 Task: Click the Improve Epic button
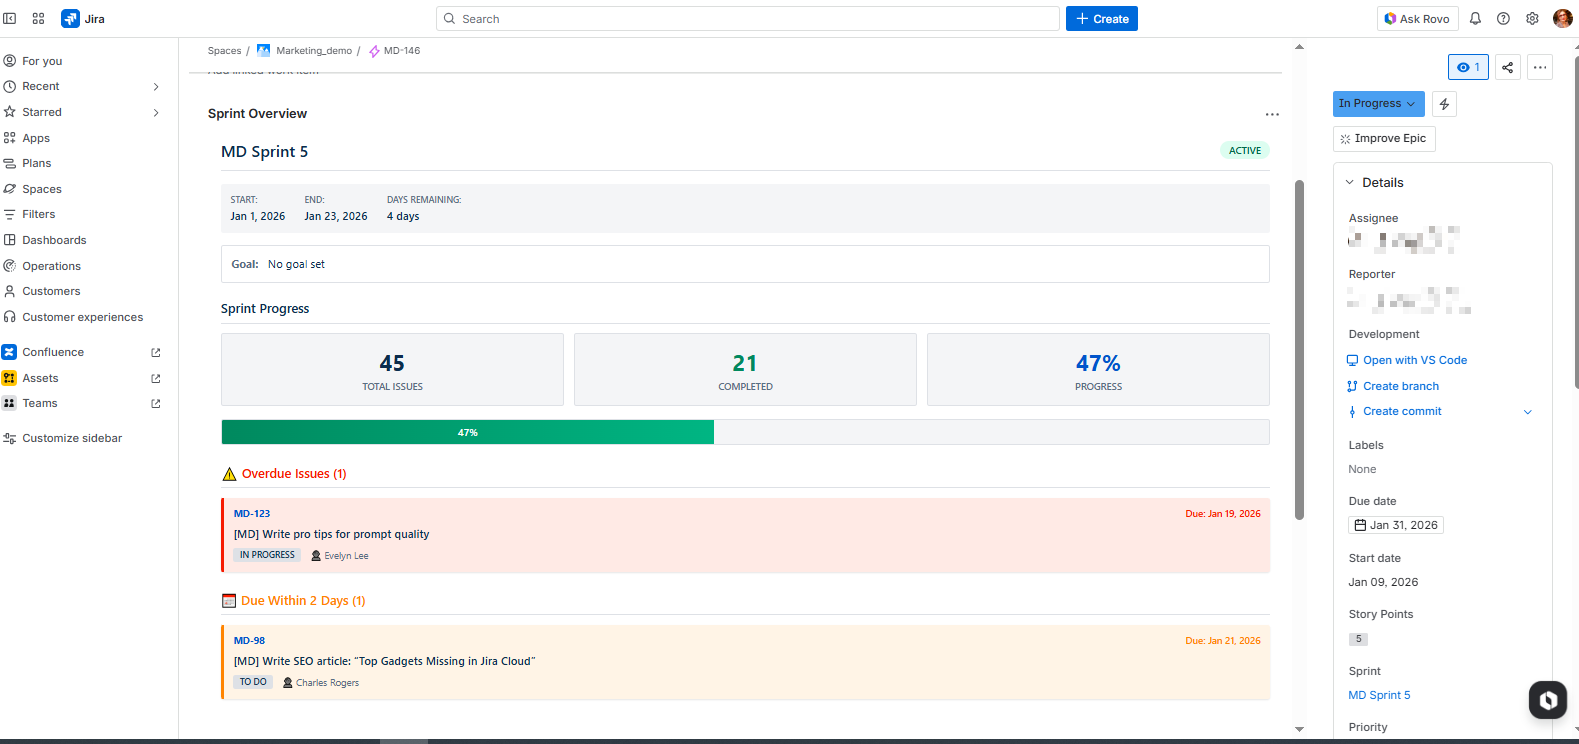click(1385, 139)
